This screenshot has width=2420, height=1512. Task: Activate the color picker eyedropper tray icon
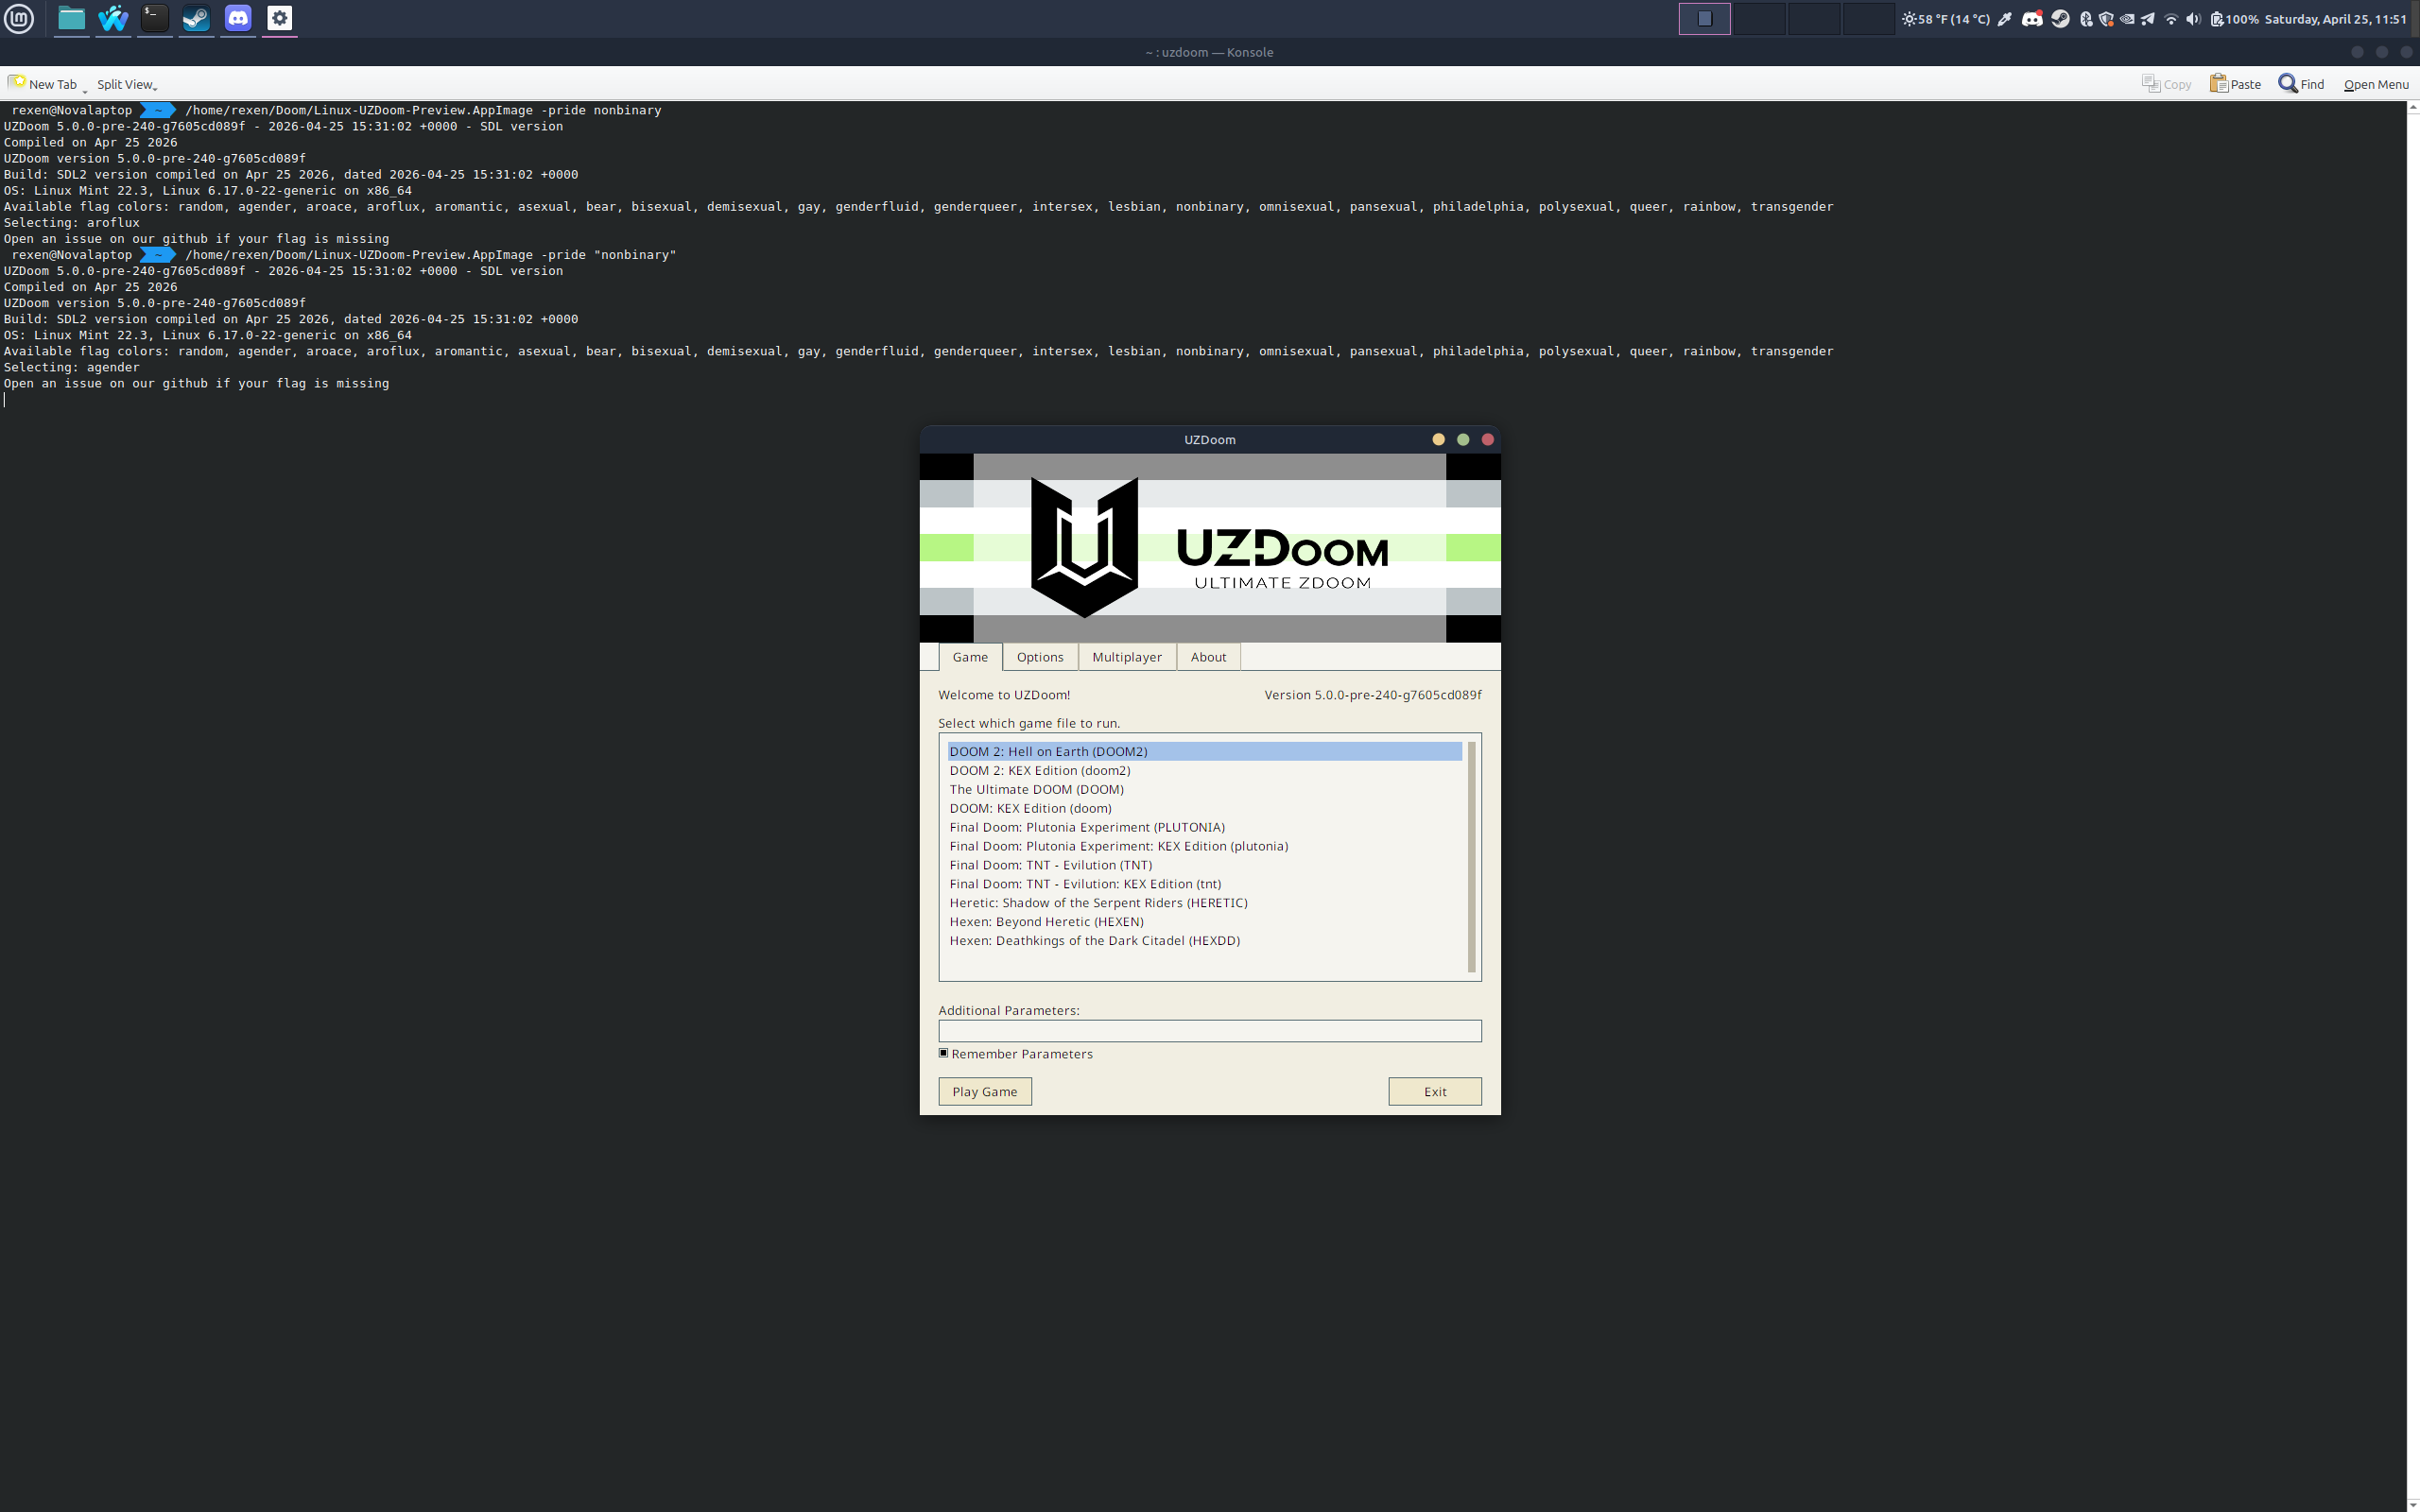(x=2005, y=19)
